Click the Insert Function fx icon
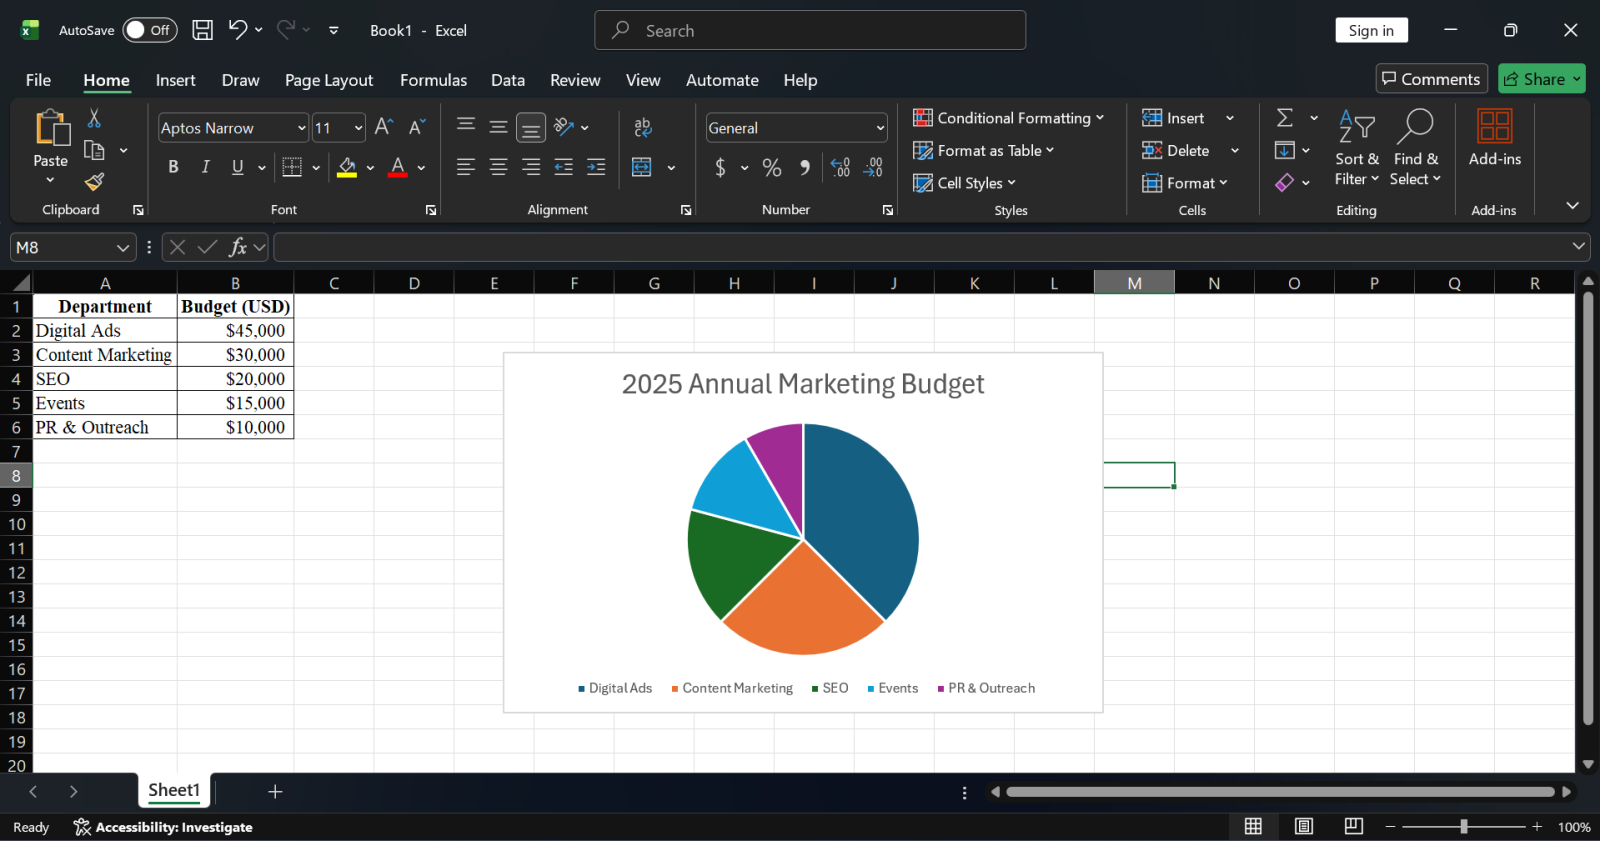This screenshot has width=1600, height=841. coord(238,247)
